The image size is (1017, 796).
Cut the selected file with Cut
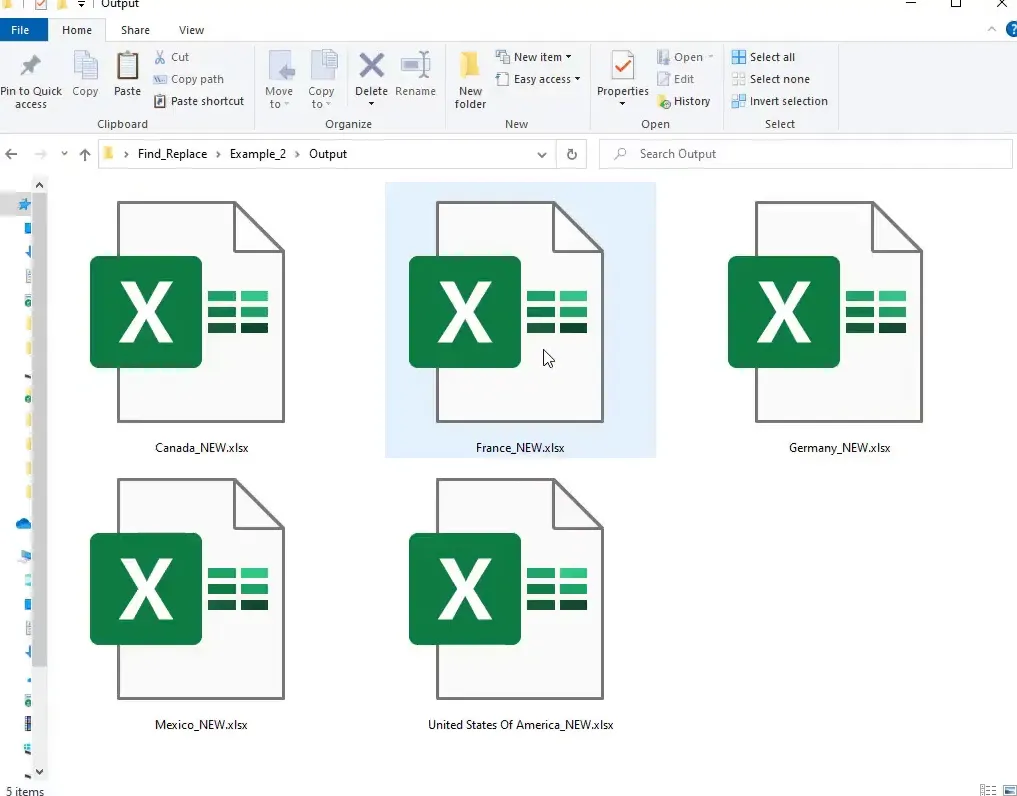(x=172, y=57)
